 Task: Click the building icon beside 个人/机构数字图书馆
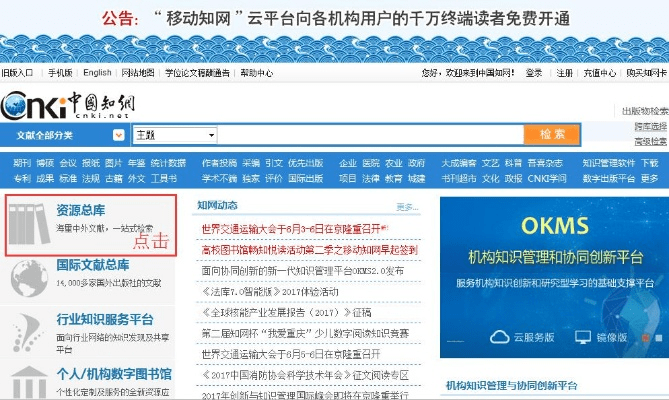(29, 383)
